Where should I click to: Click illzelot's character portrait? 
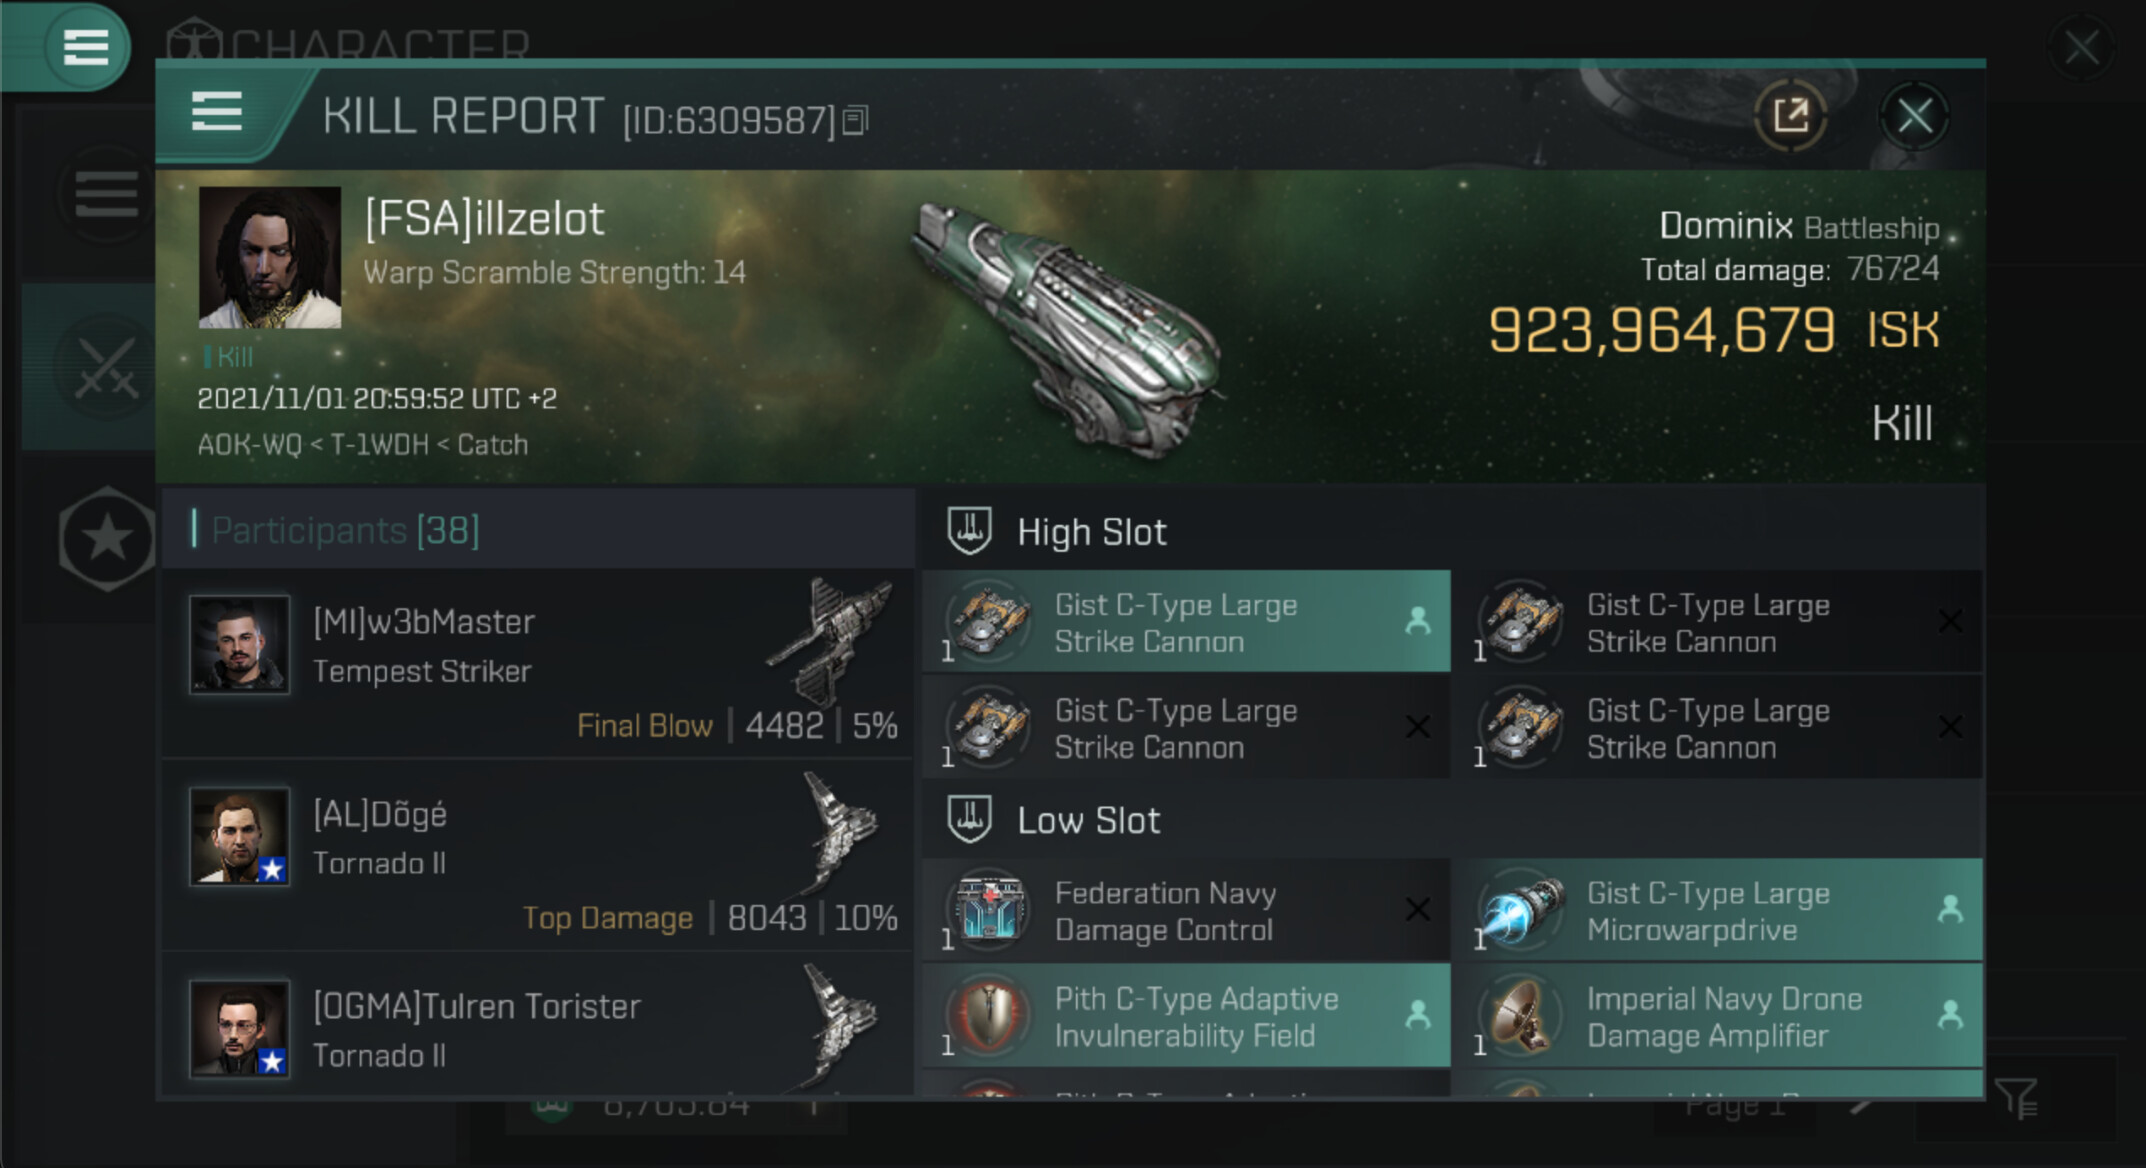click(x=270, y=258)
